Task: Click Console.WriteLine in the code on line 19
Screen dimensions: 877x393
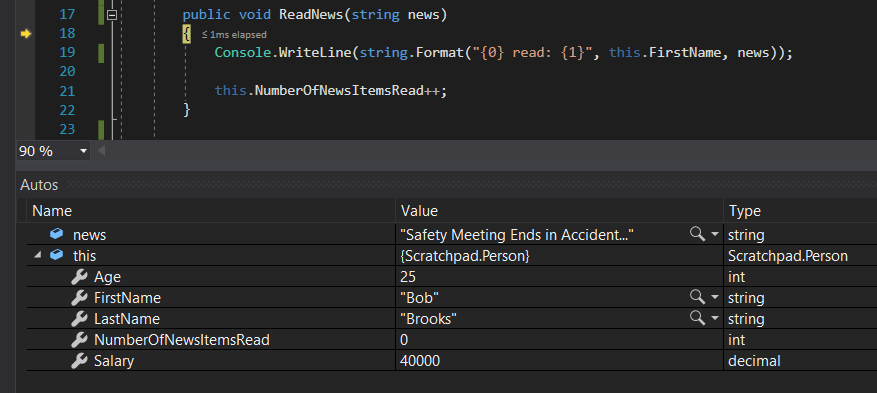Action: click(283, 53)
